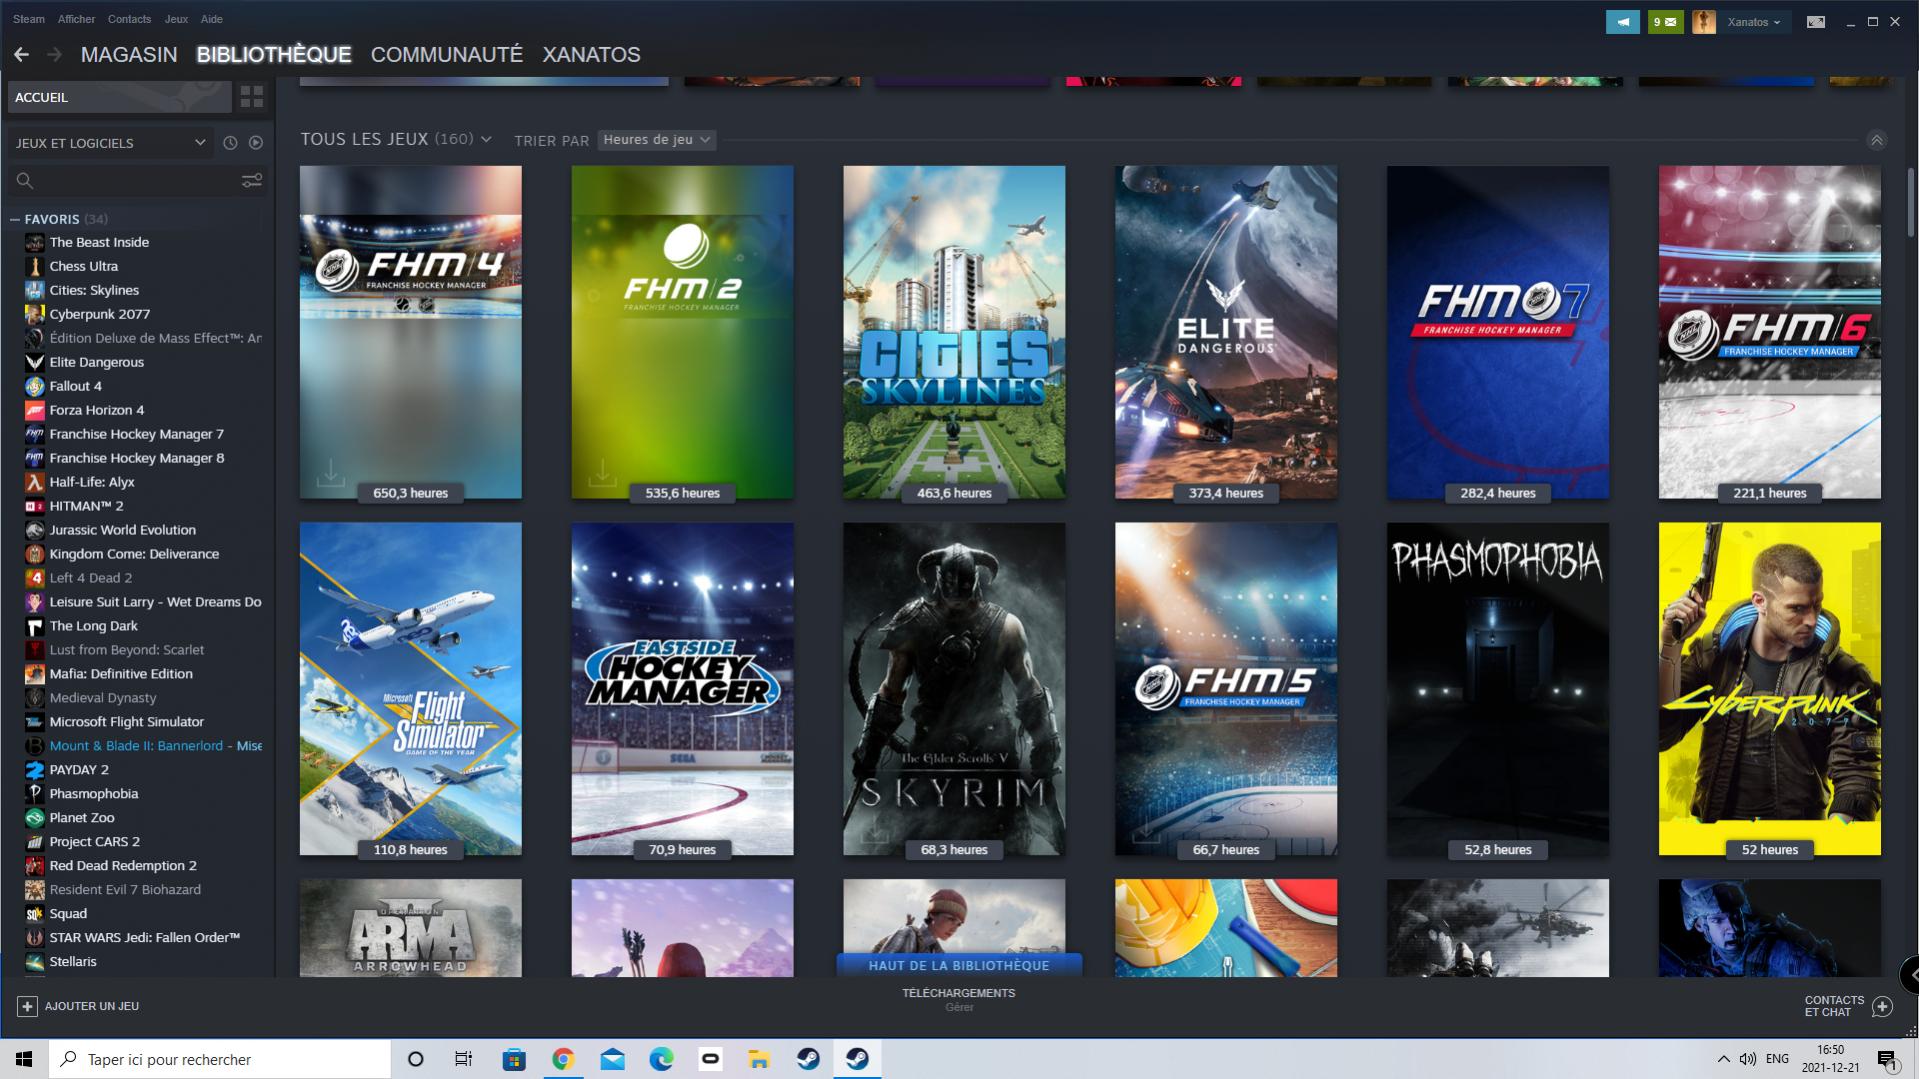Toggle show ready-to-play games icon
The width and height of the screenshot is (1919, 1079).
pyautogui.click(x=256, y=143)
